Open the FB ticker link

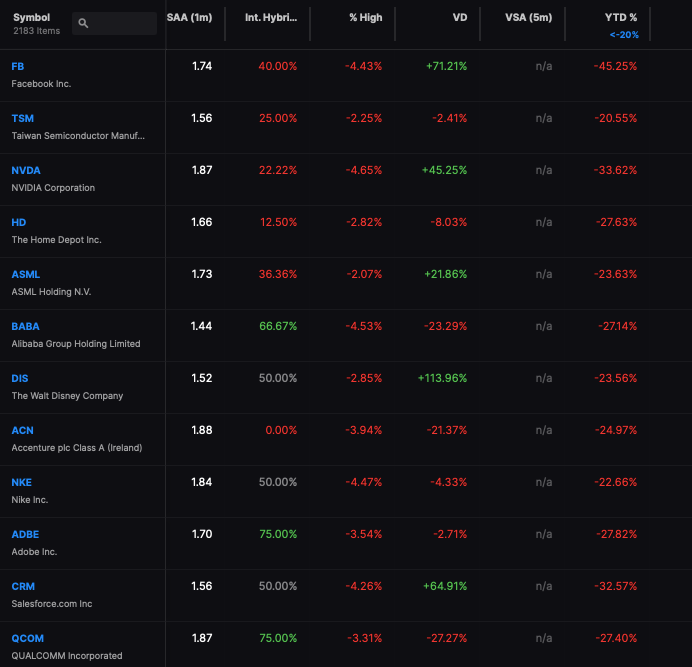(x=18, y=67)
